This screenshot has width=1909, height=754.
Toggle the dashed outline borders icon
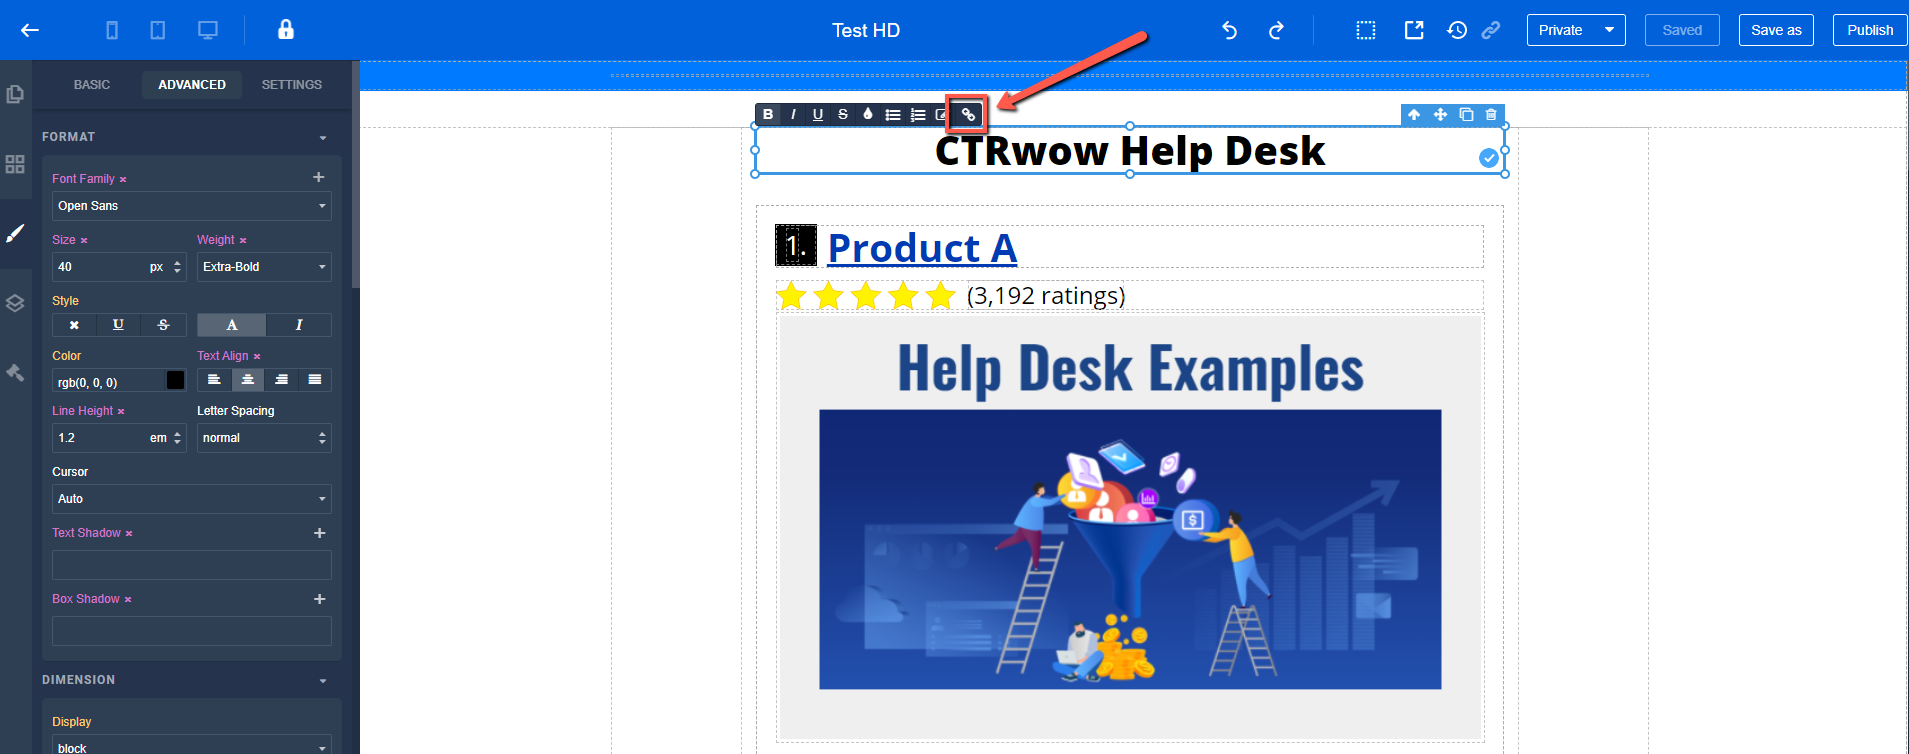pos(1366,30)
